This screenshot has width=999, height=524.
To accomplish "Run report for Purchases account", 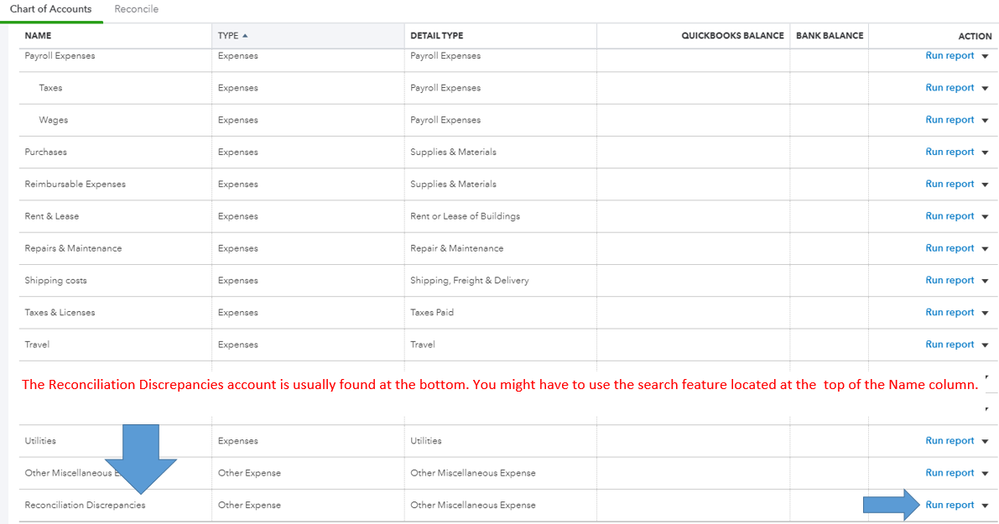I will pos(949,152).
